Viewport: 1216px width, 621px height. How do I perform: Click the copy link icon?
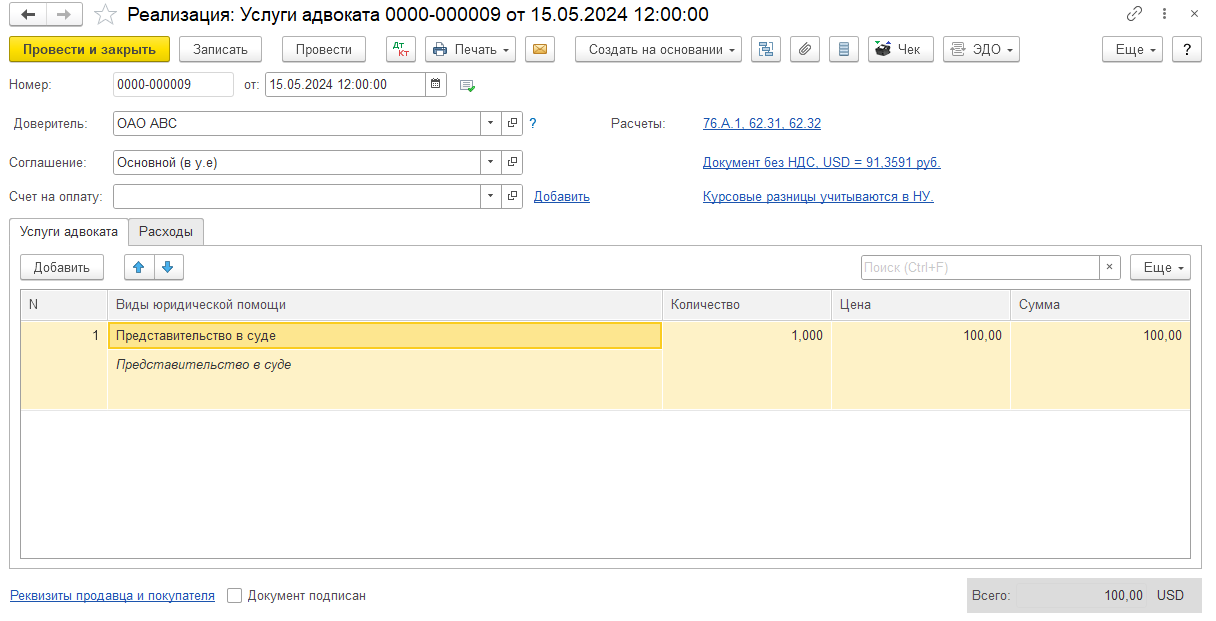[x=1134, y=14]
